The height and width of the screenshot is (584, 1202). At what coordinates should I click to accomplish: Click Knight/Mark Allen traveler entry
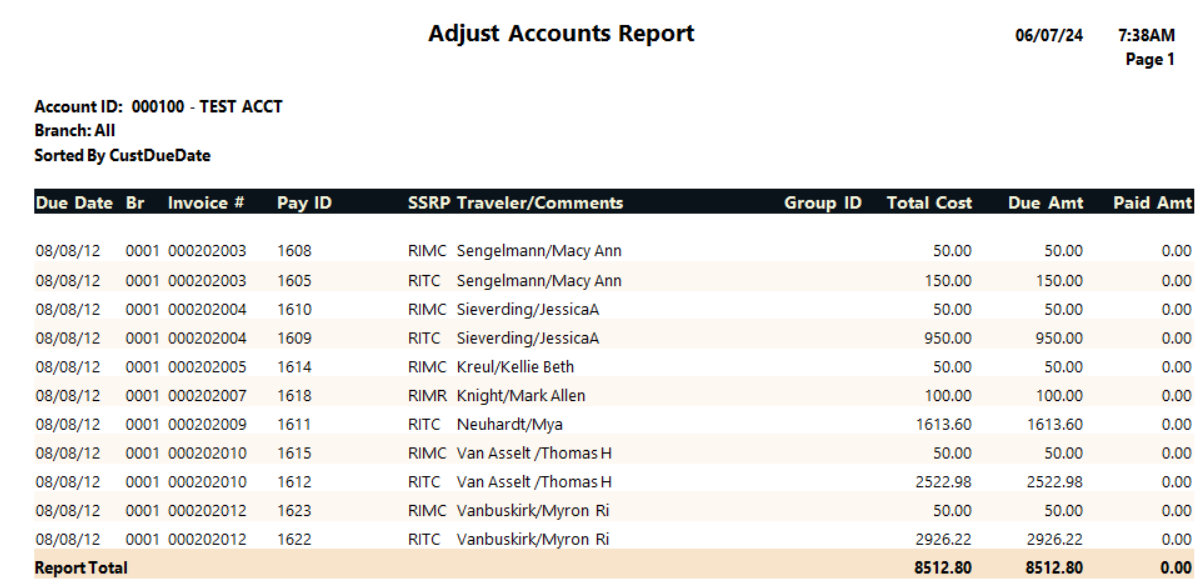521,395
